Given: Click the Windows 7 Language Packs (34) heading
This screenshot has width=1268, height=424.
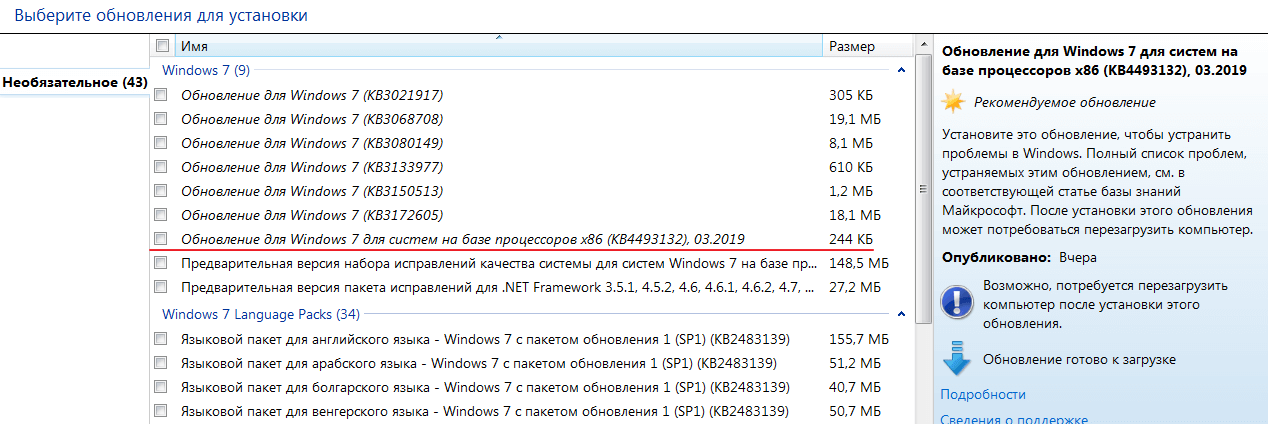Looking at the screenshot, I should coord(261,314).
